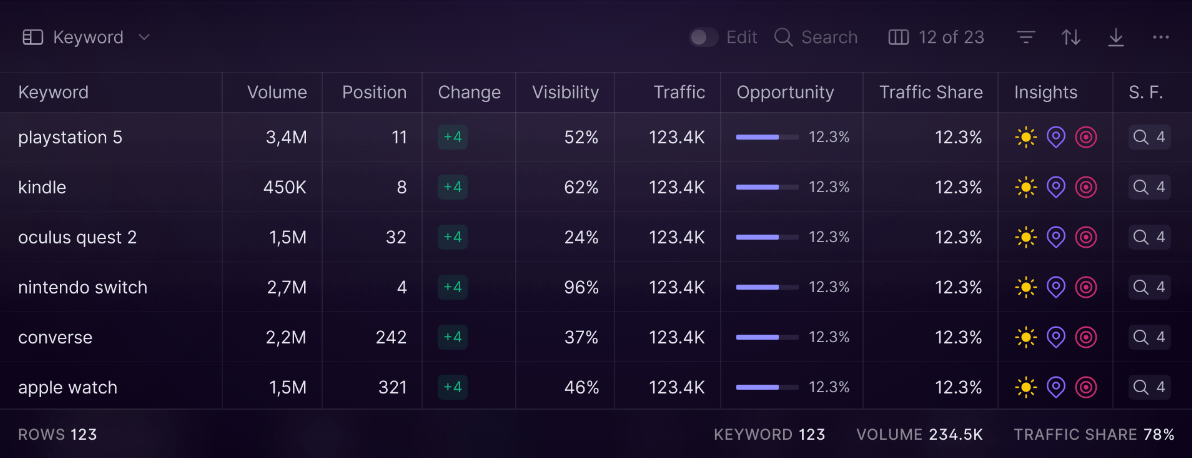Open SERP features badge for playstation 5
The width and height of the screenshot is (1192, 458).
point(1149,137)
